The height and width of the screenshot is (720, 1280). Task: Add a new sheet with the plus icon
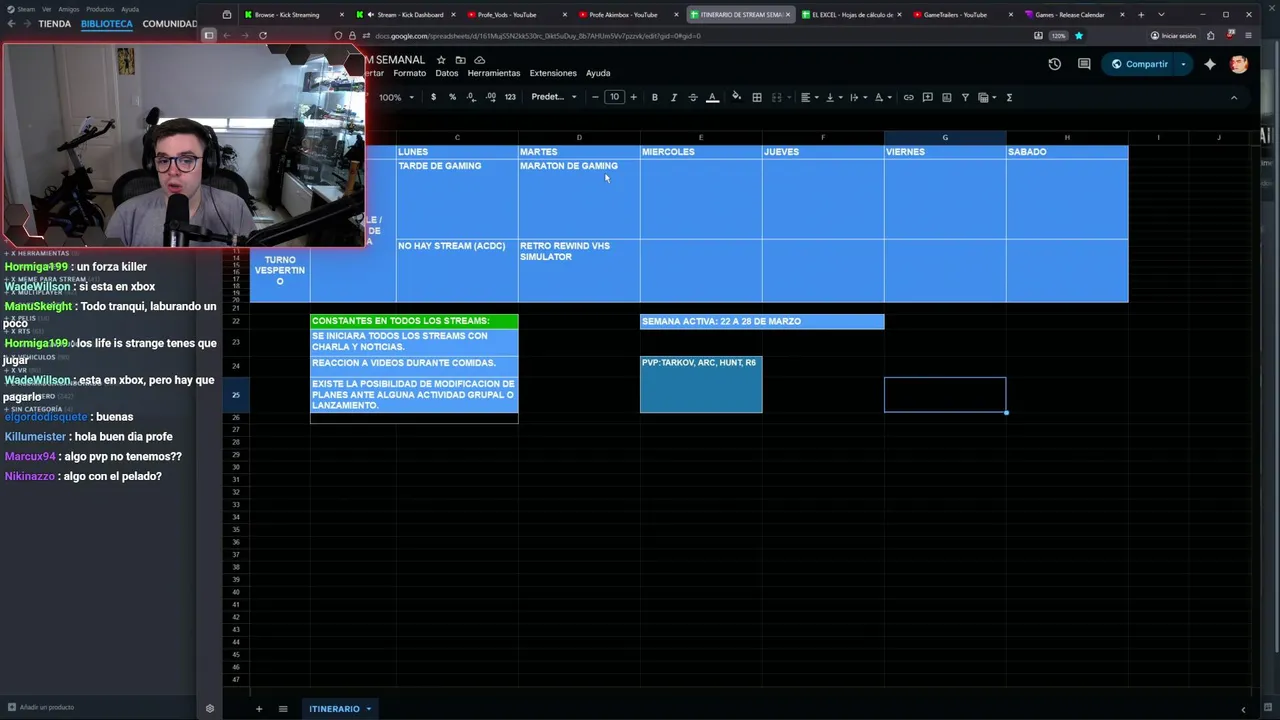258,709
